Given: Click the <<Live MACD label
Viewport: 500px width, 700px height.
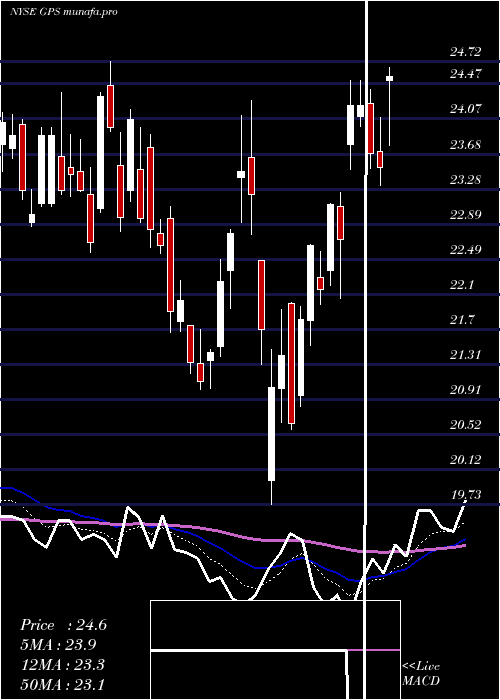Looking at the screenshot, I should pyautogui.click(x=421, y=673).
